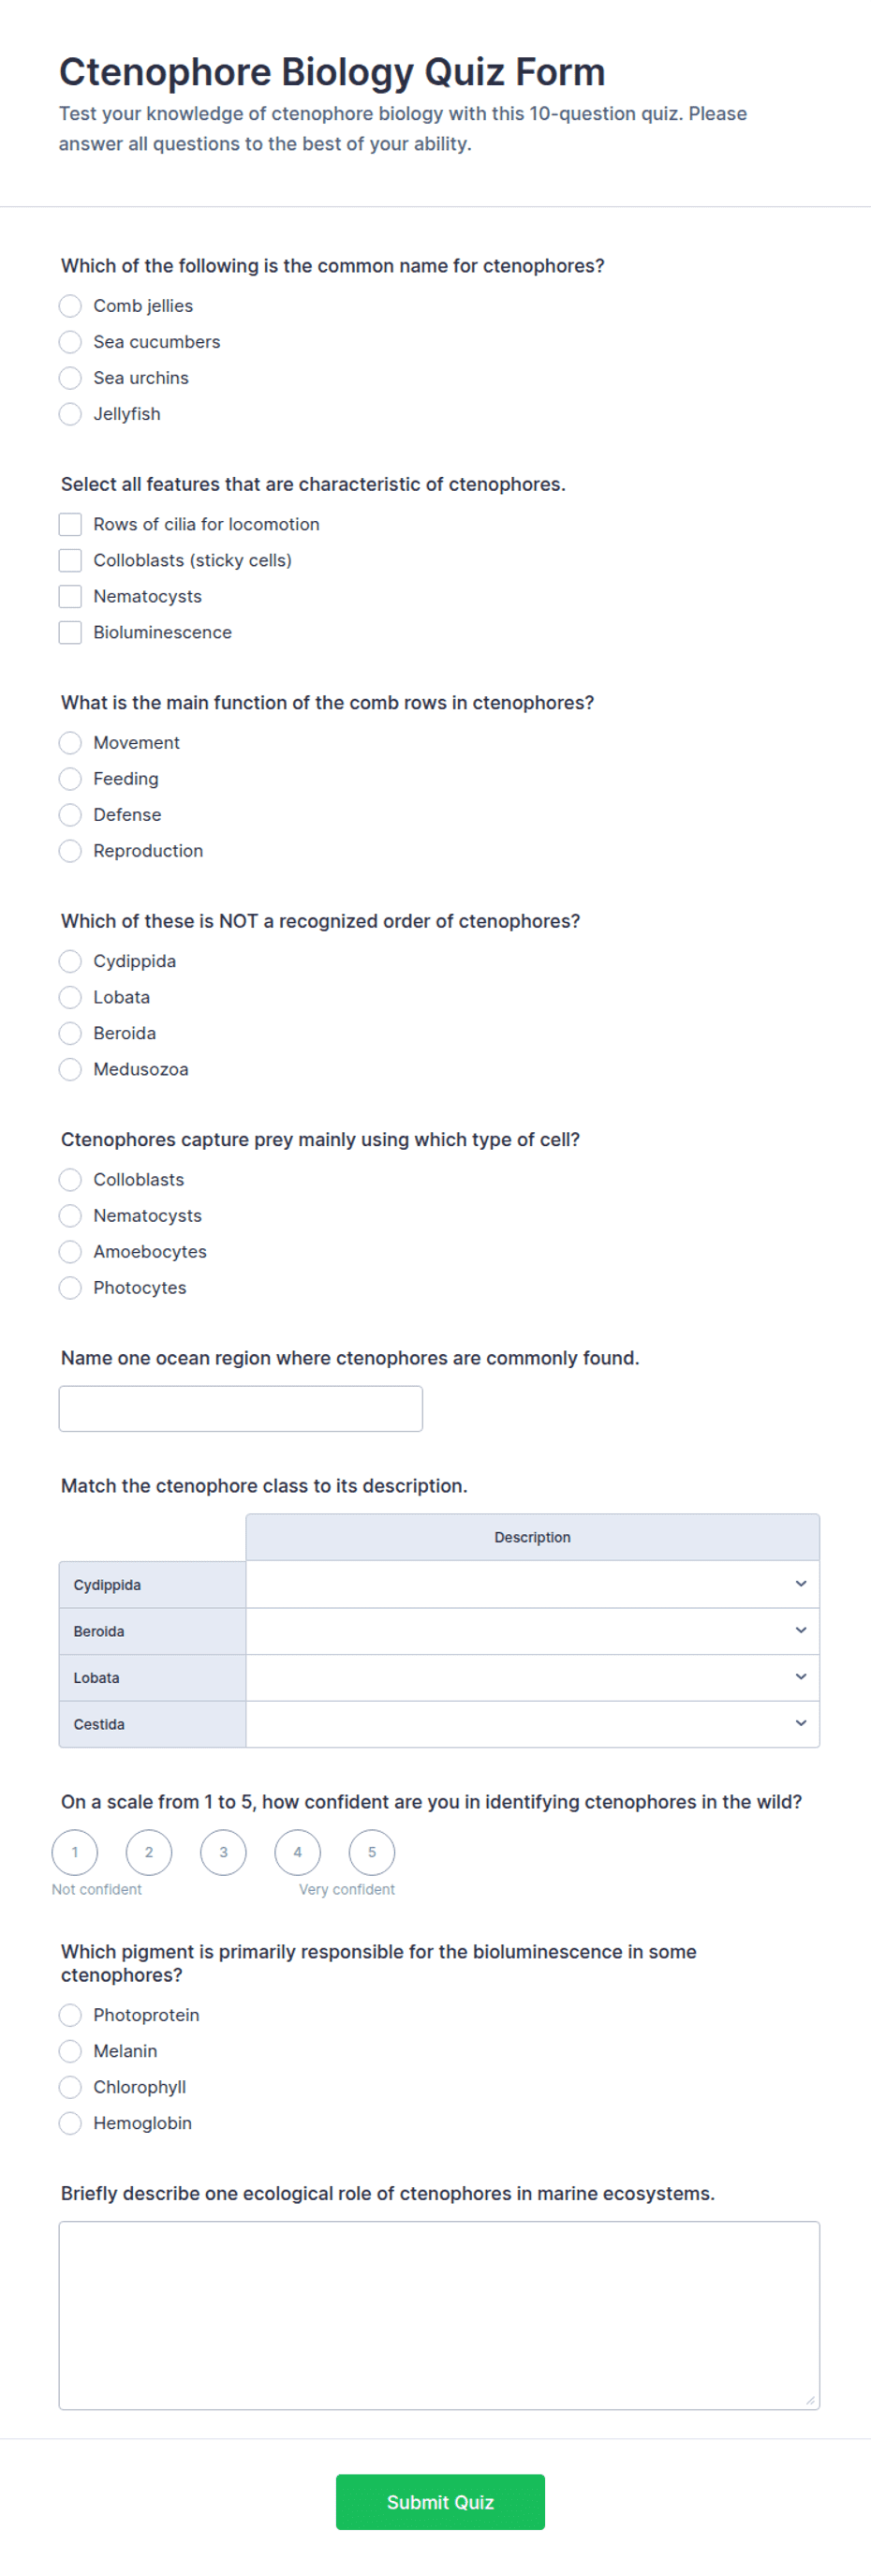
Task: Choose confidence rating 3
Action: 223,1852
